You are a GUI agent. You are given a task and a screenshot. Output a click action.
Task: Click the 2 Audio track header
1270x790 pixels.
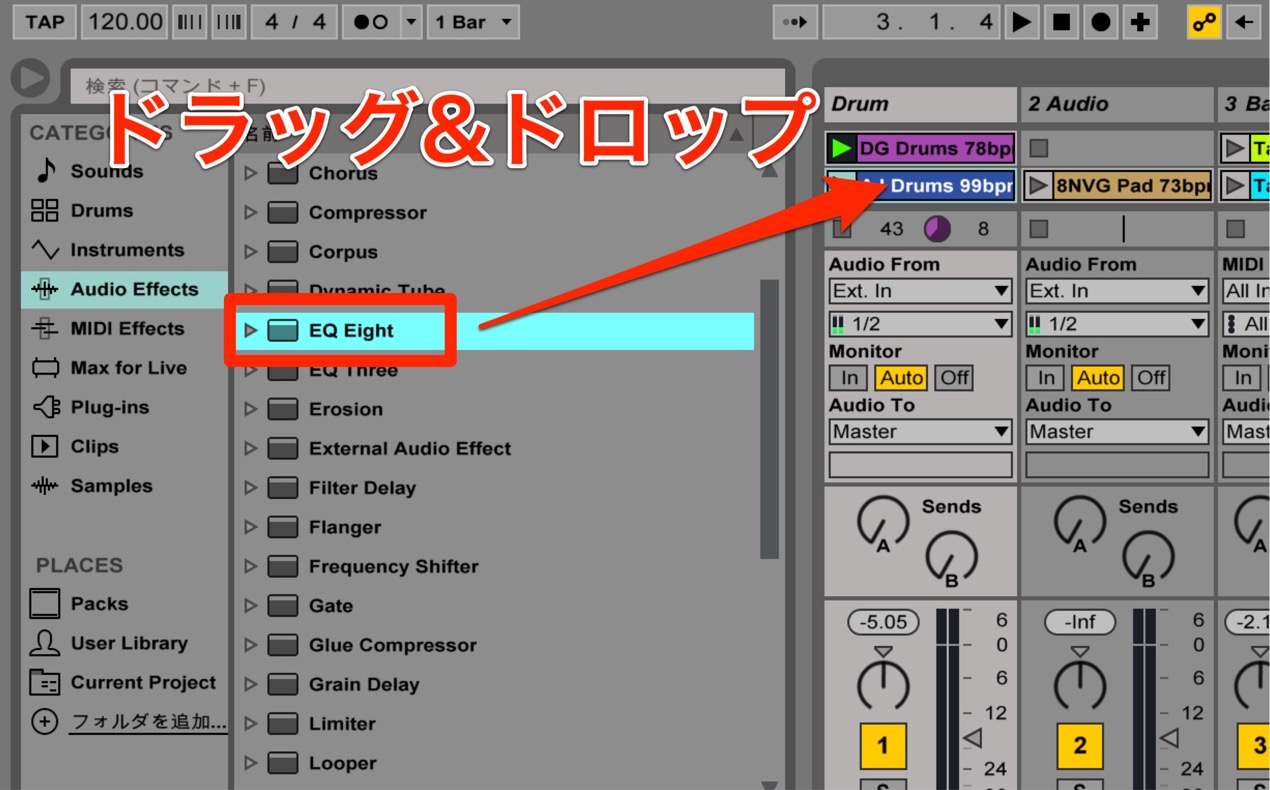coord(1117,104)
